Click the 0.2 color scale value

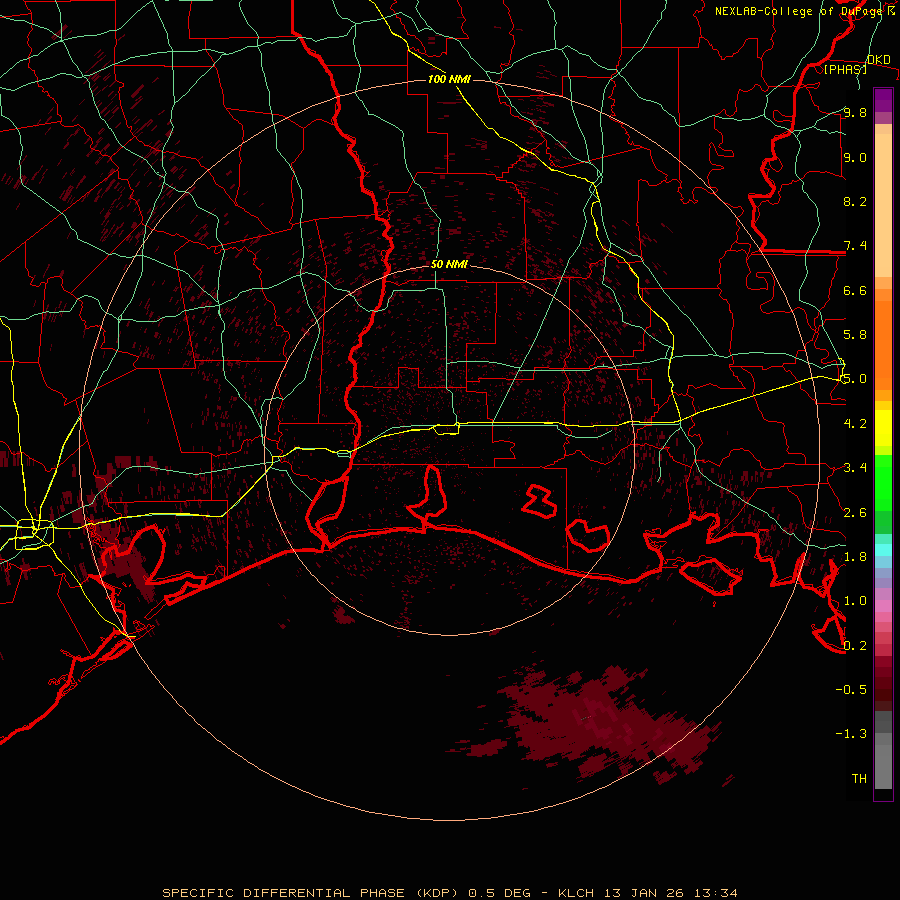point(855,646)
